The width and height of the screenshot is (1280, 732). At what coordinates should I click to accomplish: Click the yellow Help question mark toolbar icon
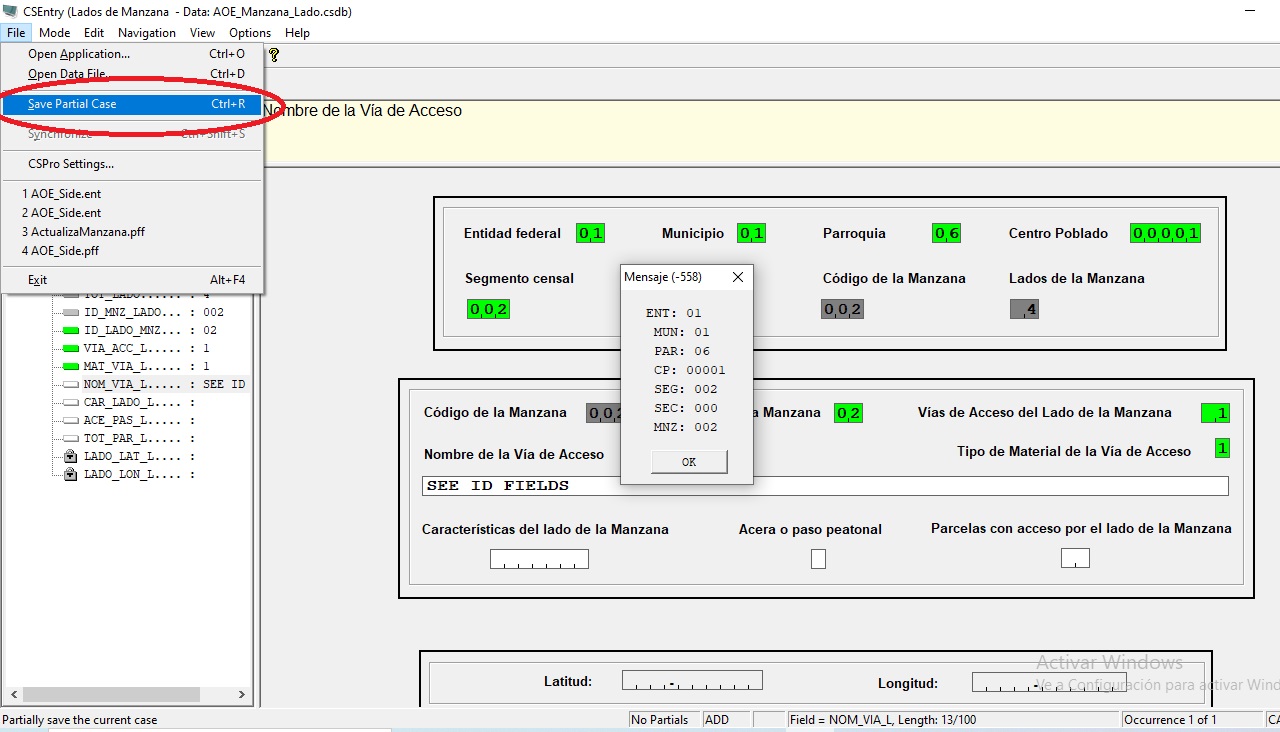click(274, 55)
